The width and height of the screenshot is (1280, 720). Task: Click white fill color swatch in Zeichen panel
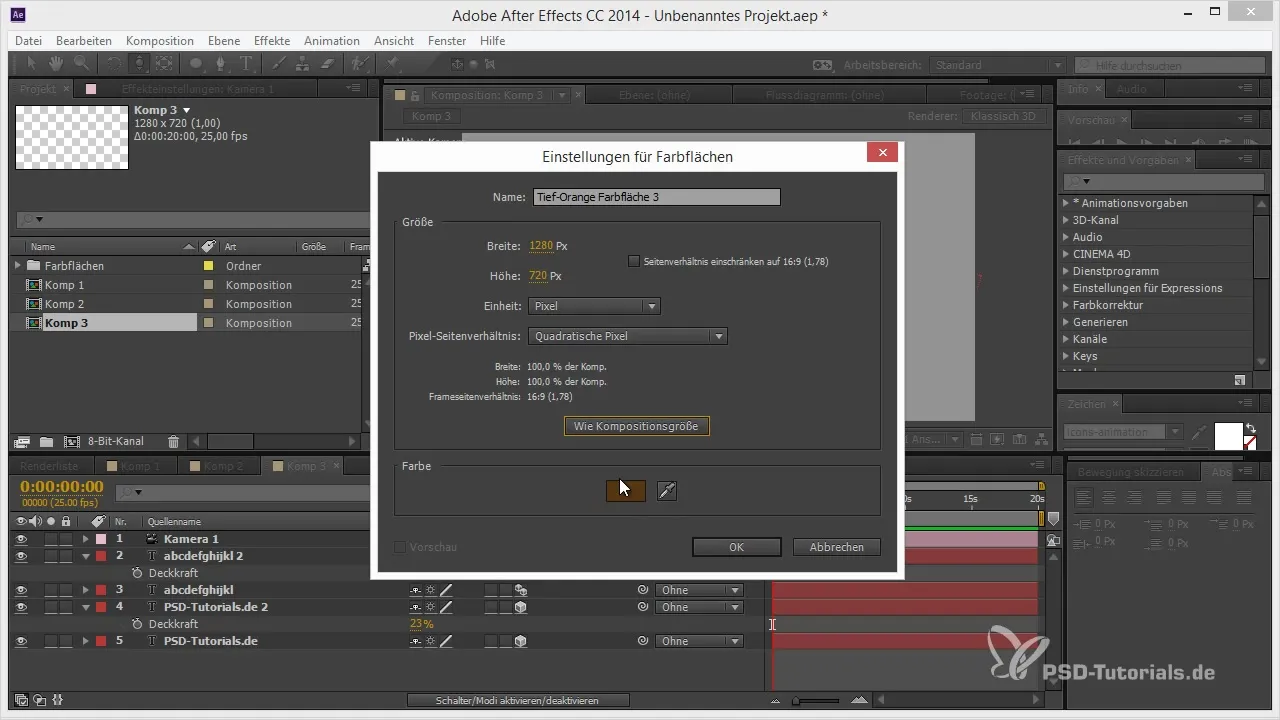pyautogui.click(x=1228, y=436)
